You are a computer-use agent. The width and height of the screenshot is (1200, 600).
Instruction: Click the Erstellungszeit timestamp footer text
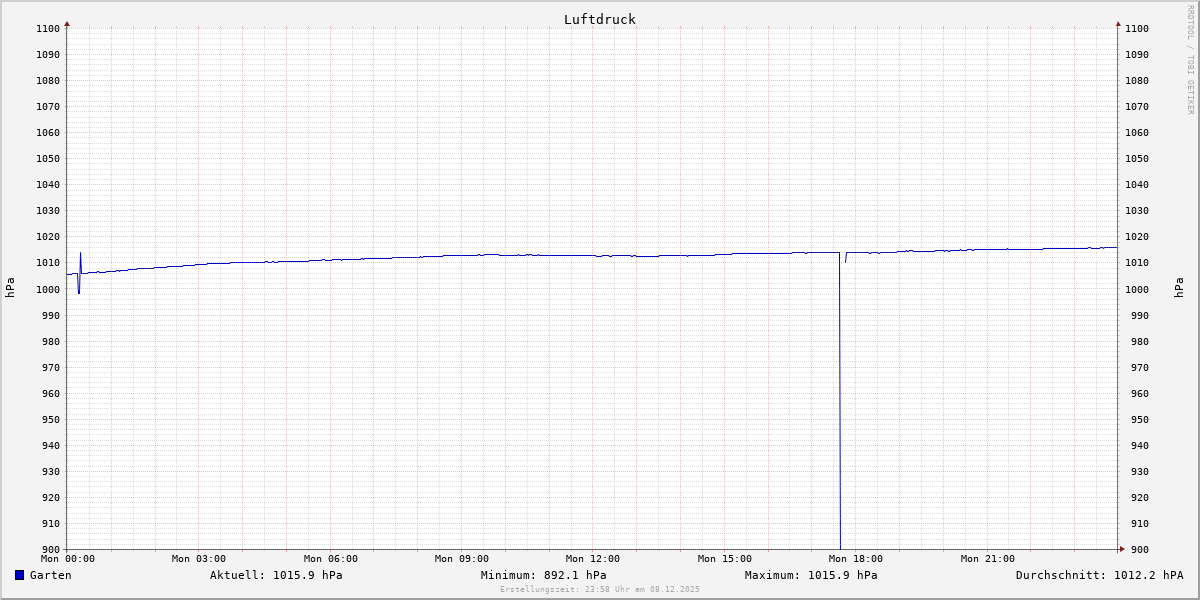pos(600,589)
